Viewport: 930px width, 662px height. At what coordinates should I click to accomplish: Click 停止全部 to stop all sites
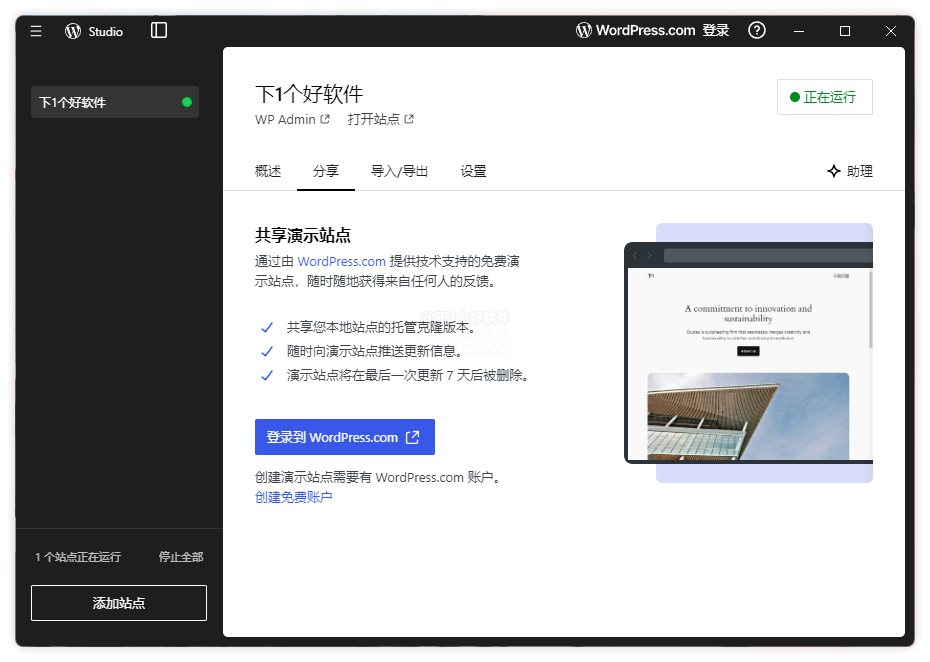(x=181, y=557)
